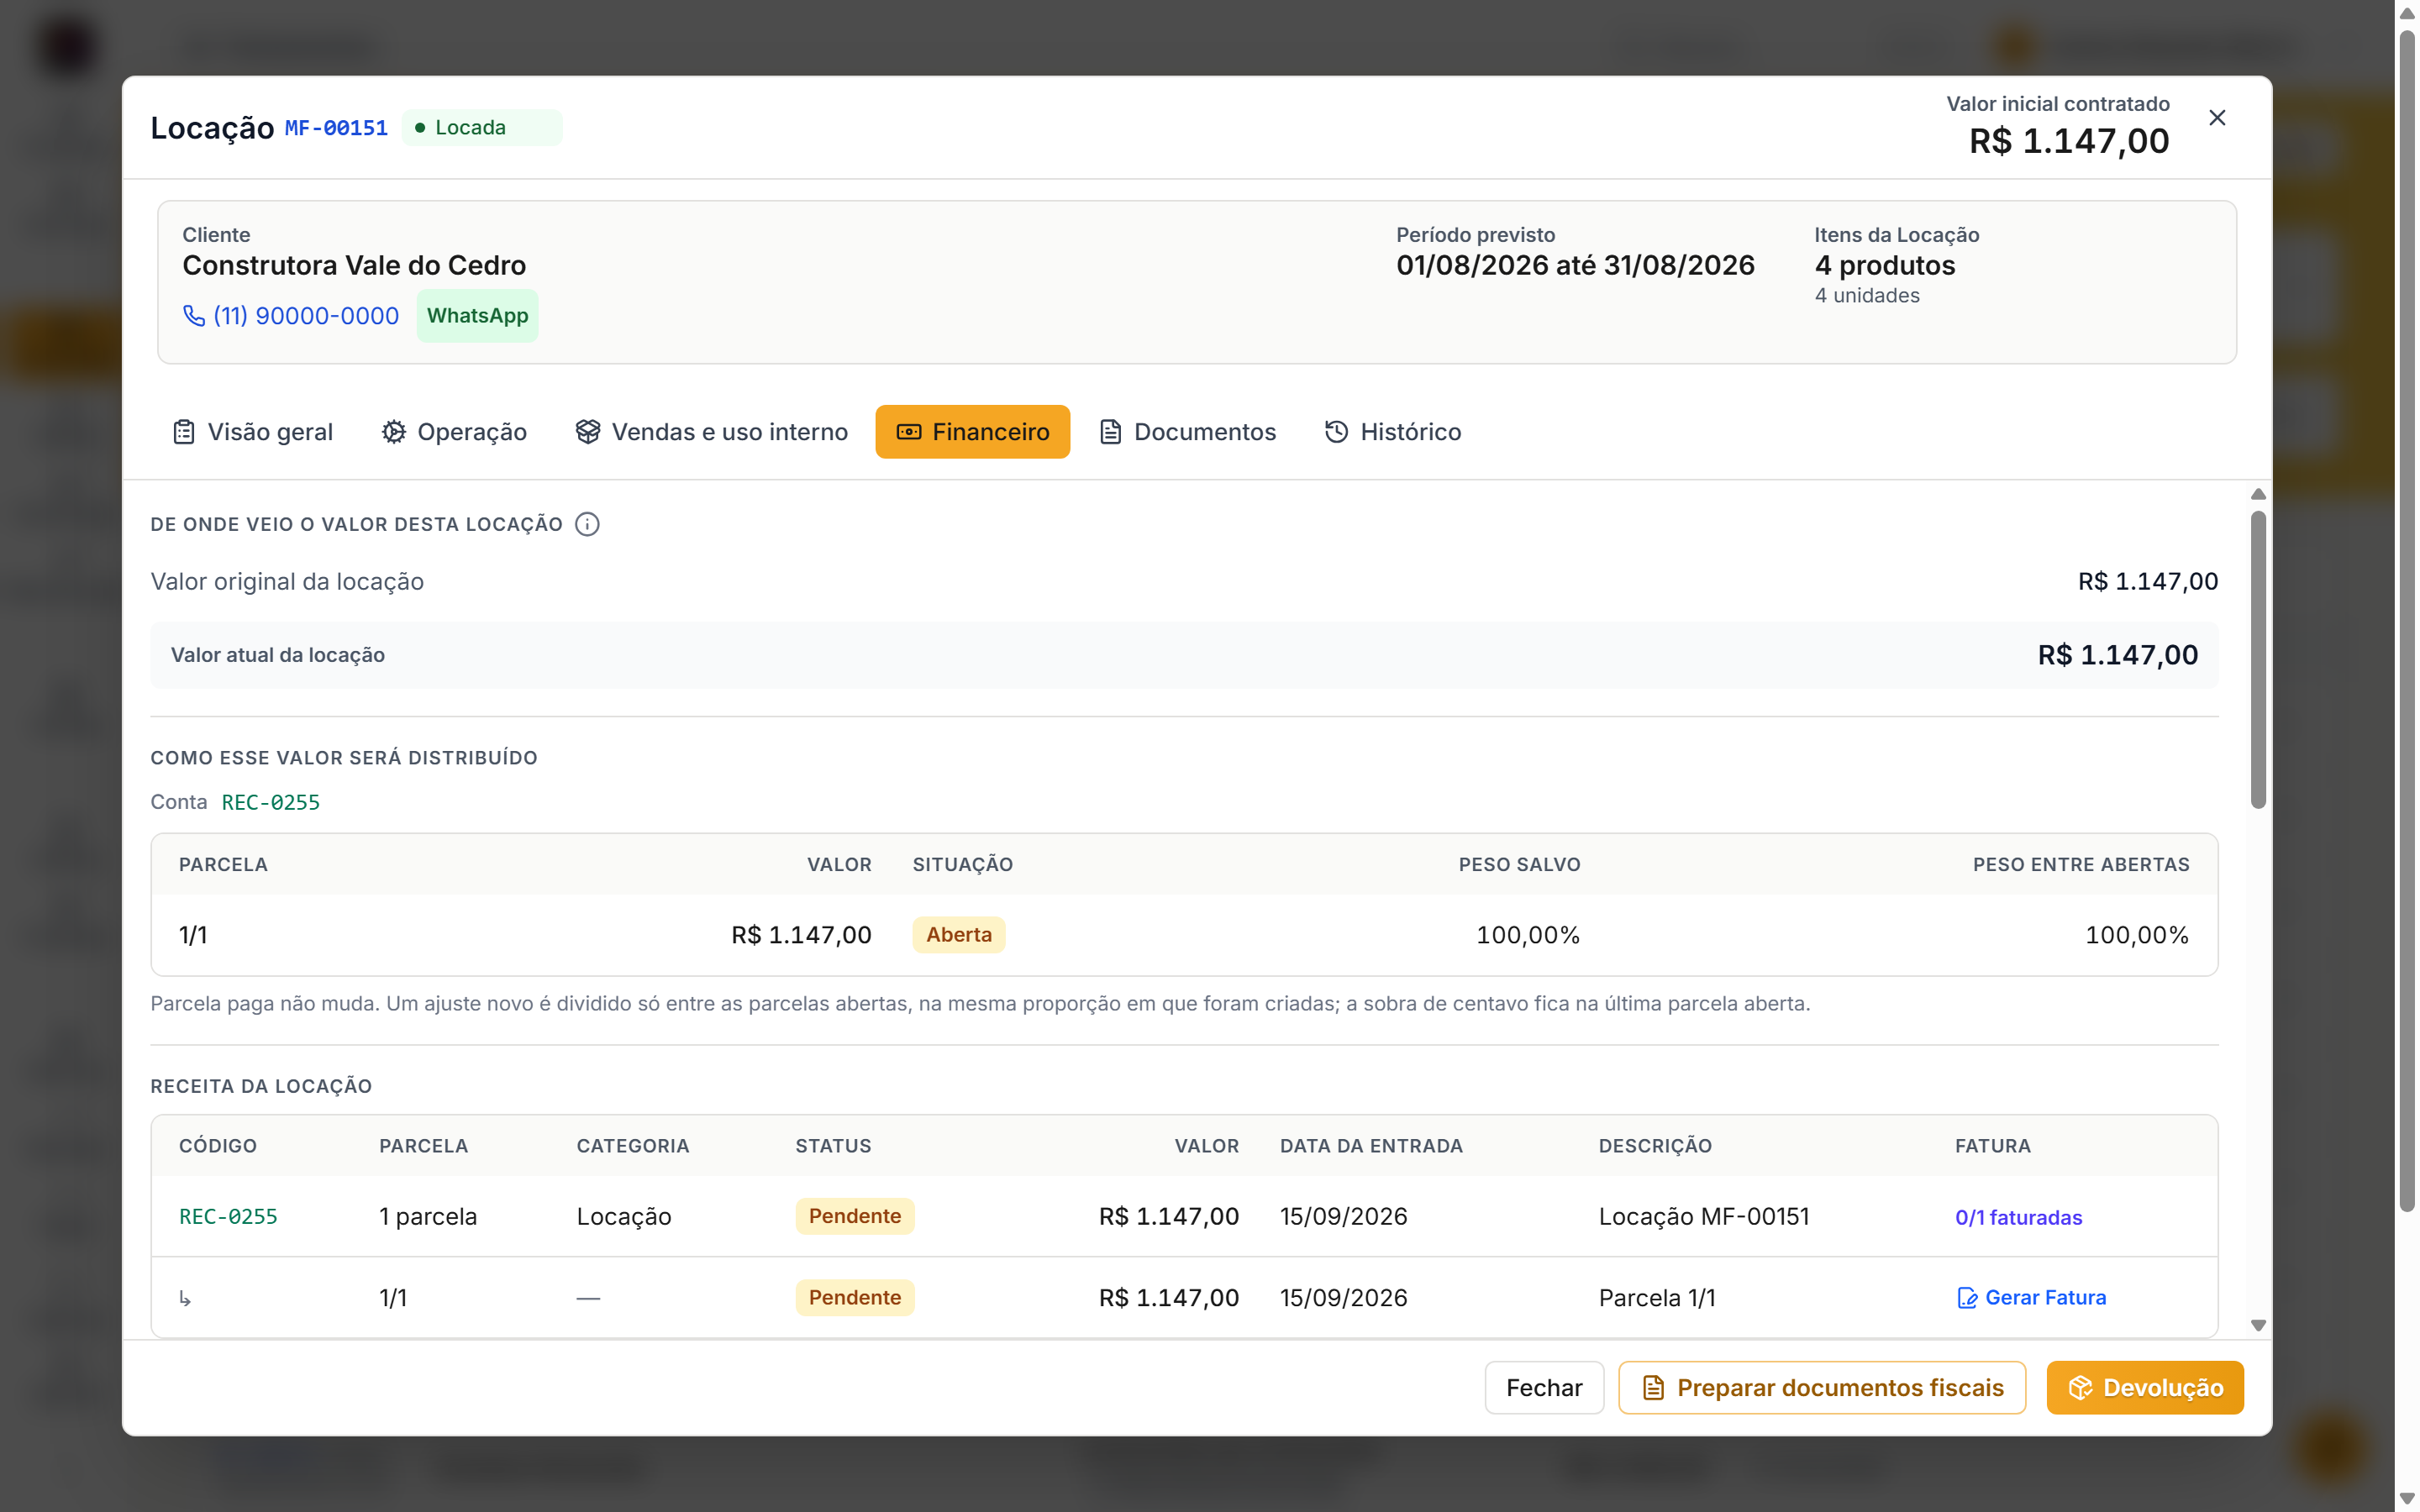Image resolution: width=2420 pixels, height=1512 pixels.
Task: Close the Locação dialog with X icon
Action: [x=2217, y=118]
